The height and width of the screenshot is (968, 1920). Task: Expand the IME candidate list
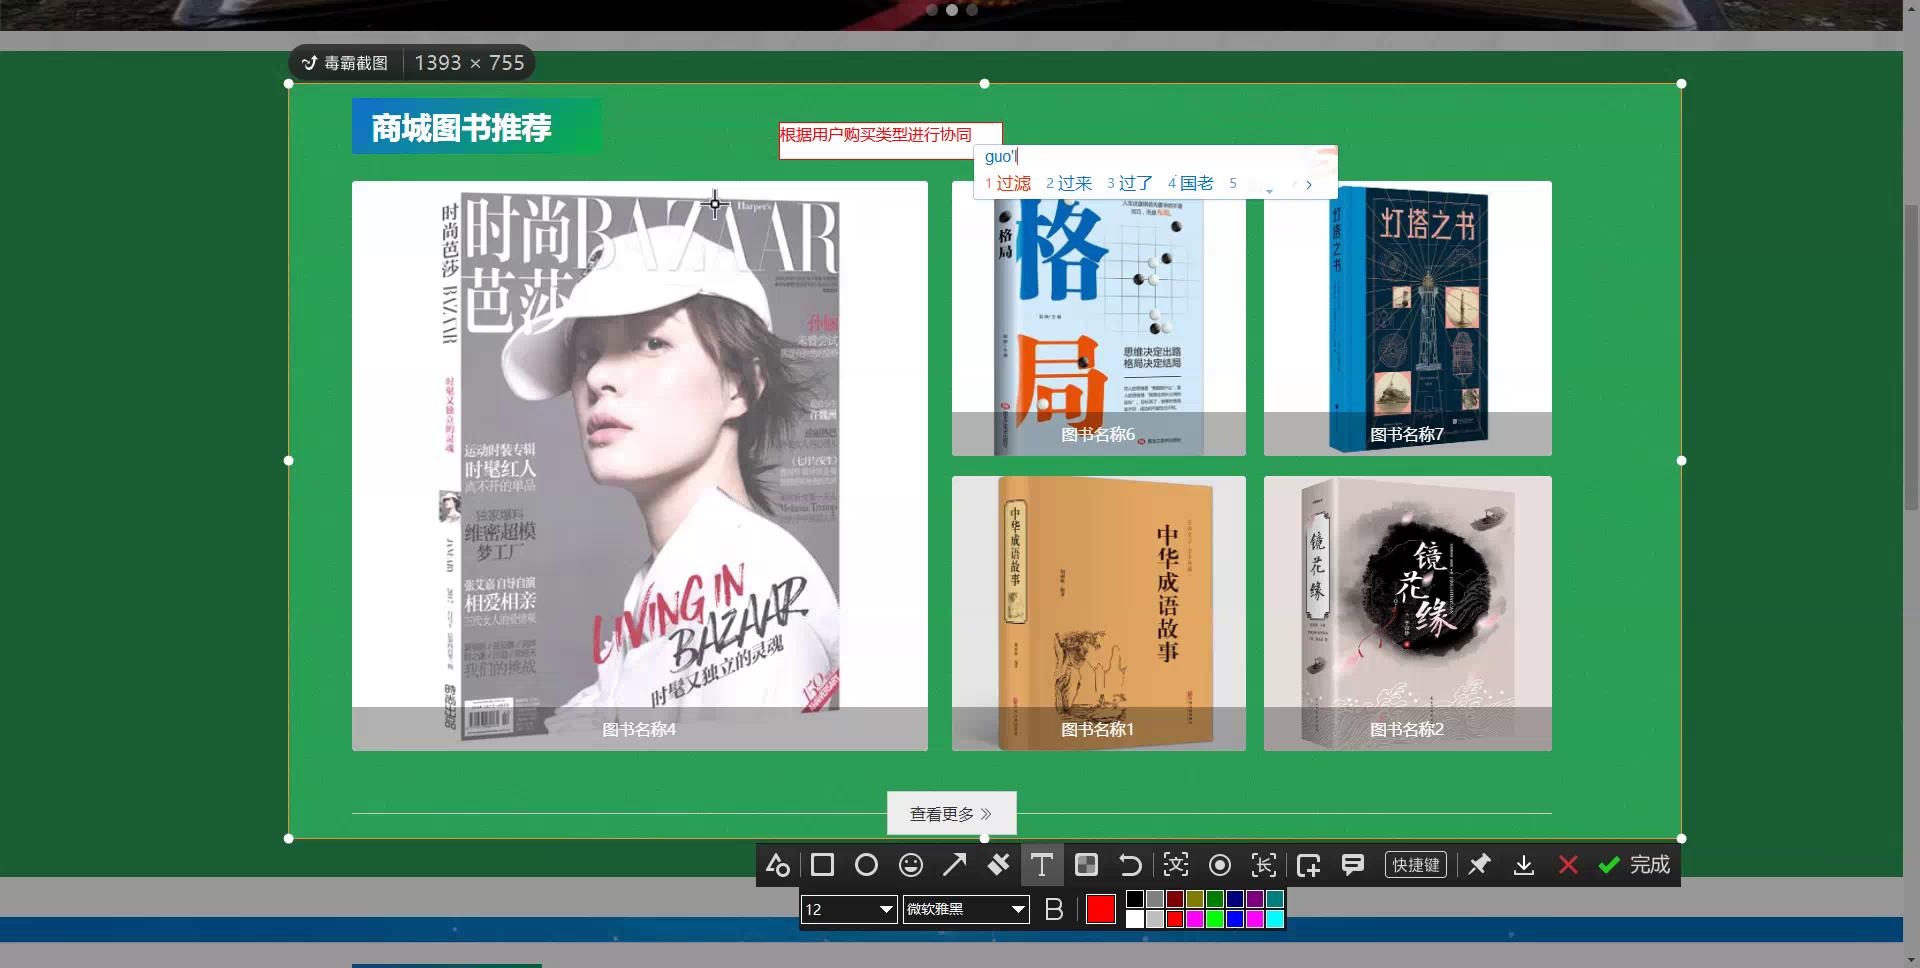pyautogui.click(x=1269, y=190)
